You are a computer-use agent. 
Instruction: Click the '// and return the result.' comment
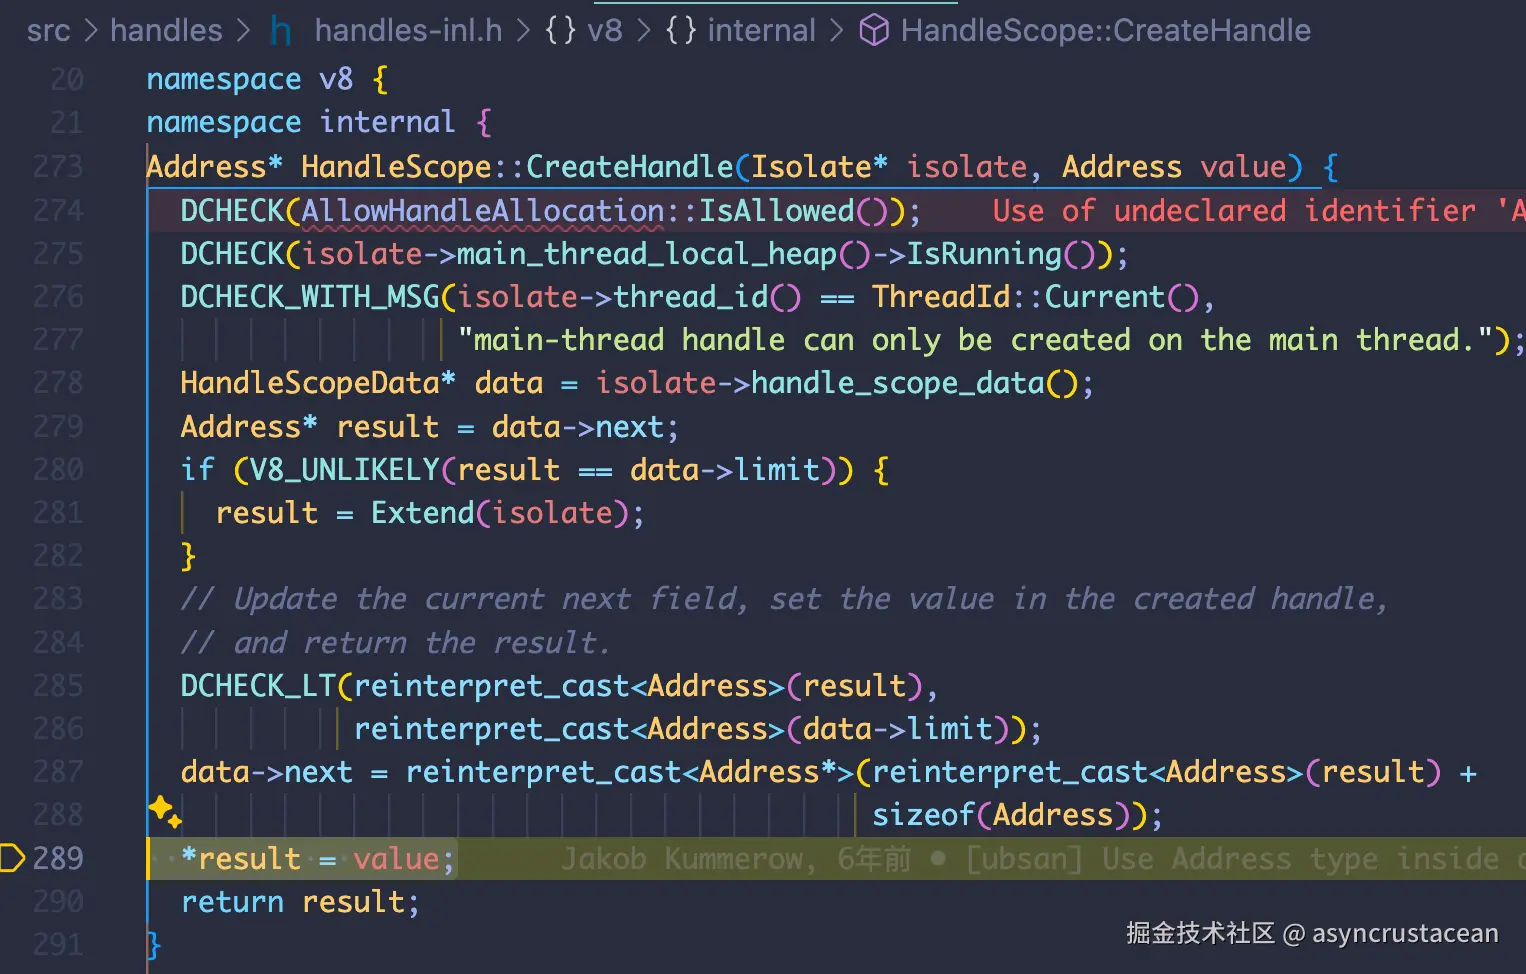pos(395,642)
